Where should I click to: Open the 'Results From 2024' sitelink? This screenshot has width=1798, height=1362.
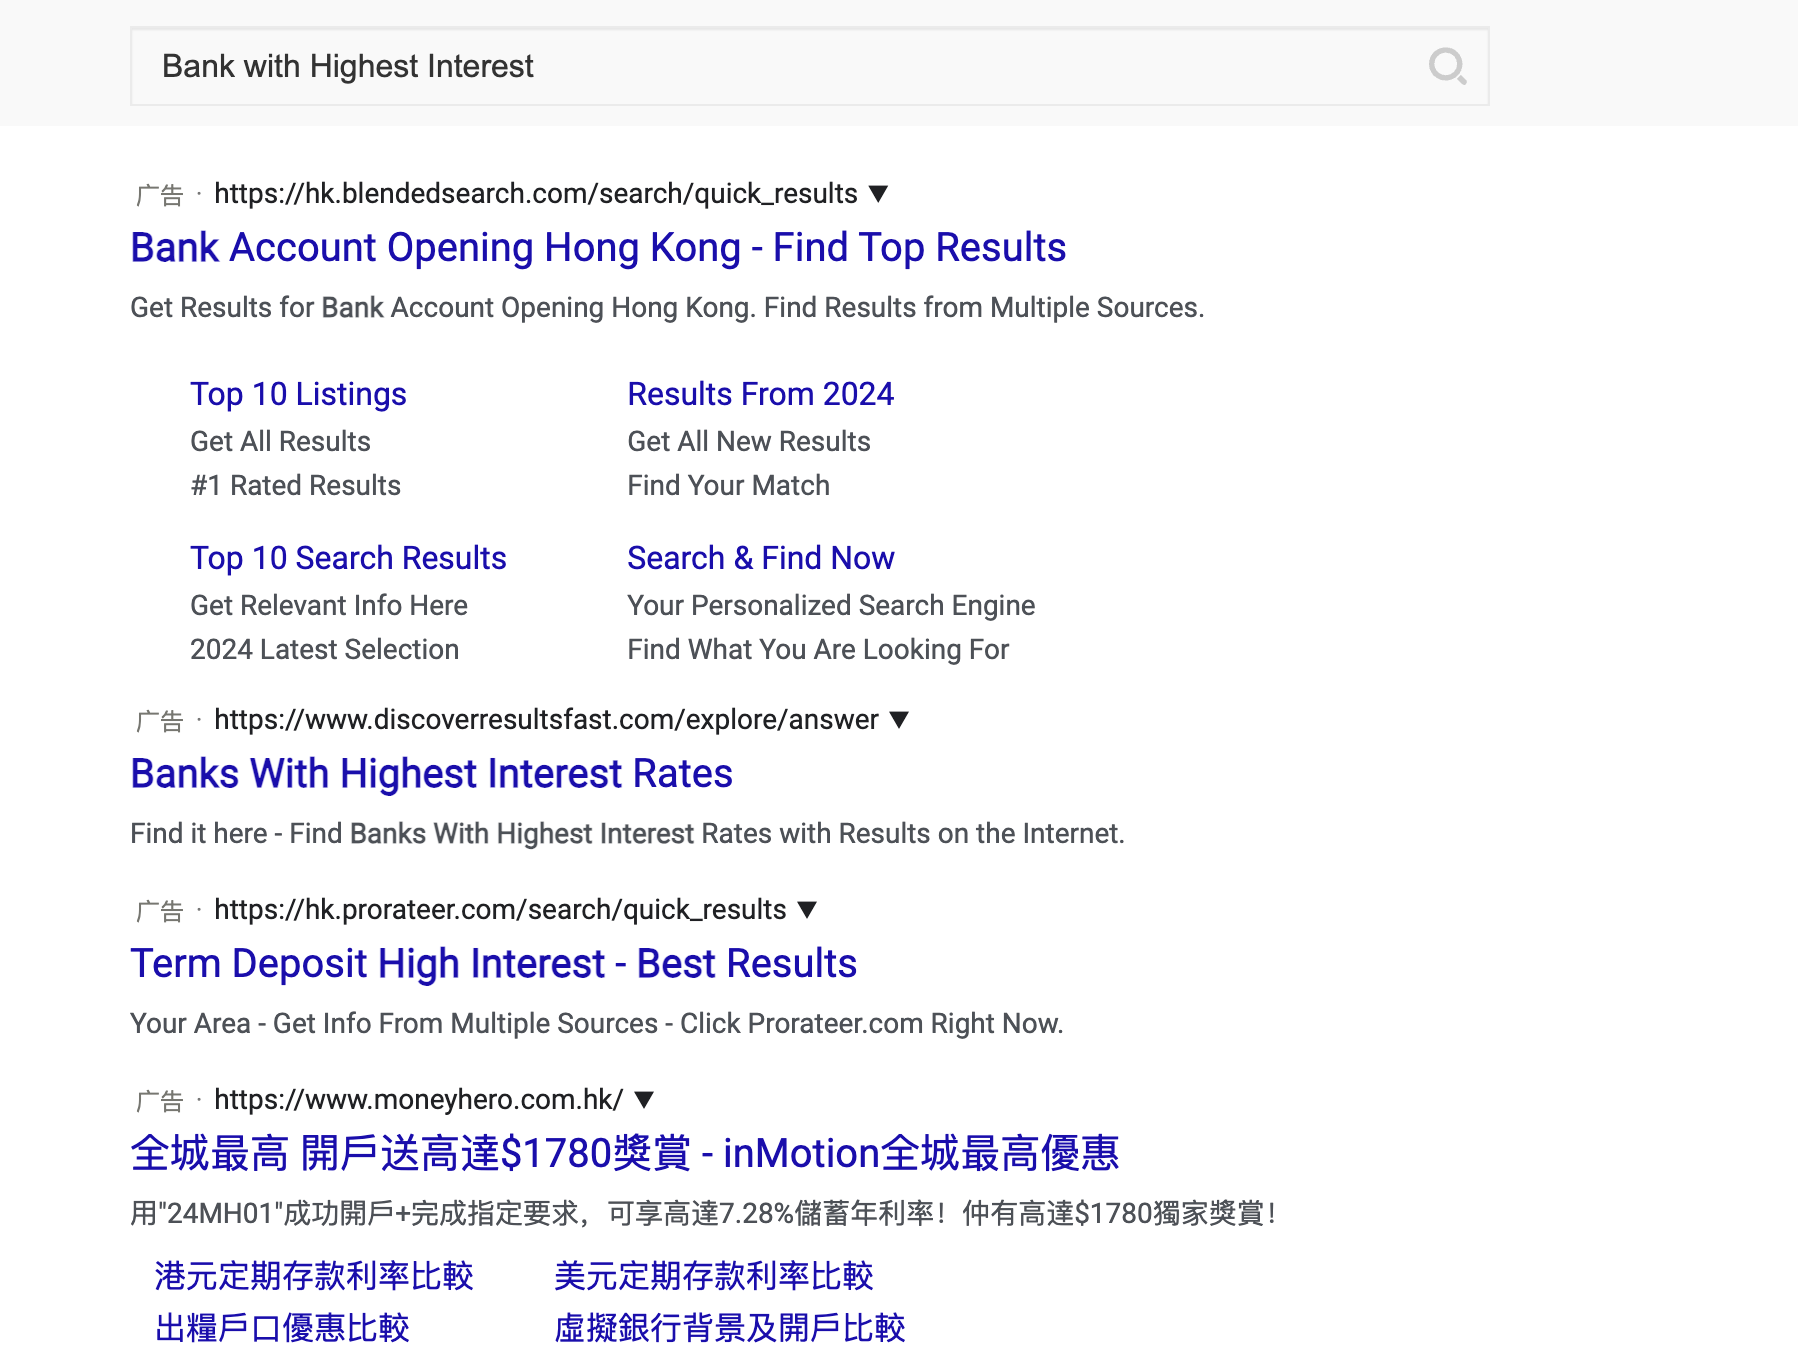[x=761, y=394]
